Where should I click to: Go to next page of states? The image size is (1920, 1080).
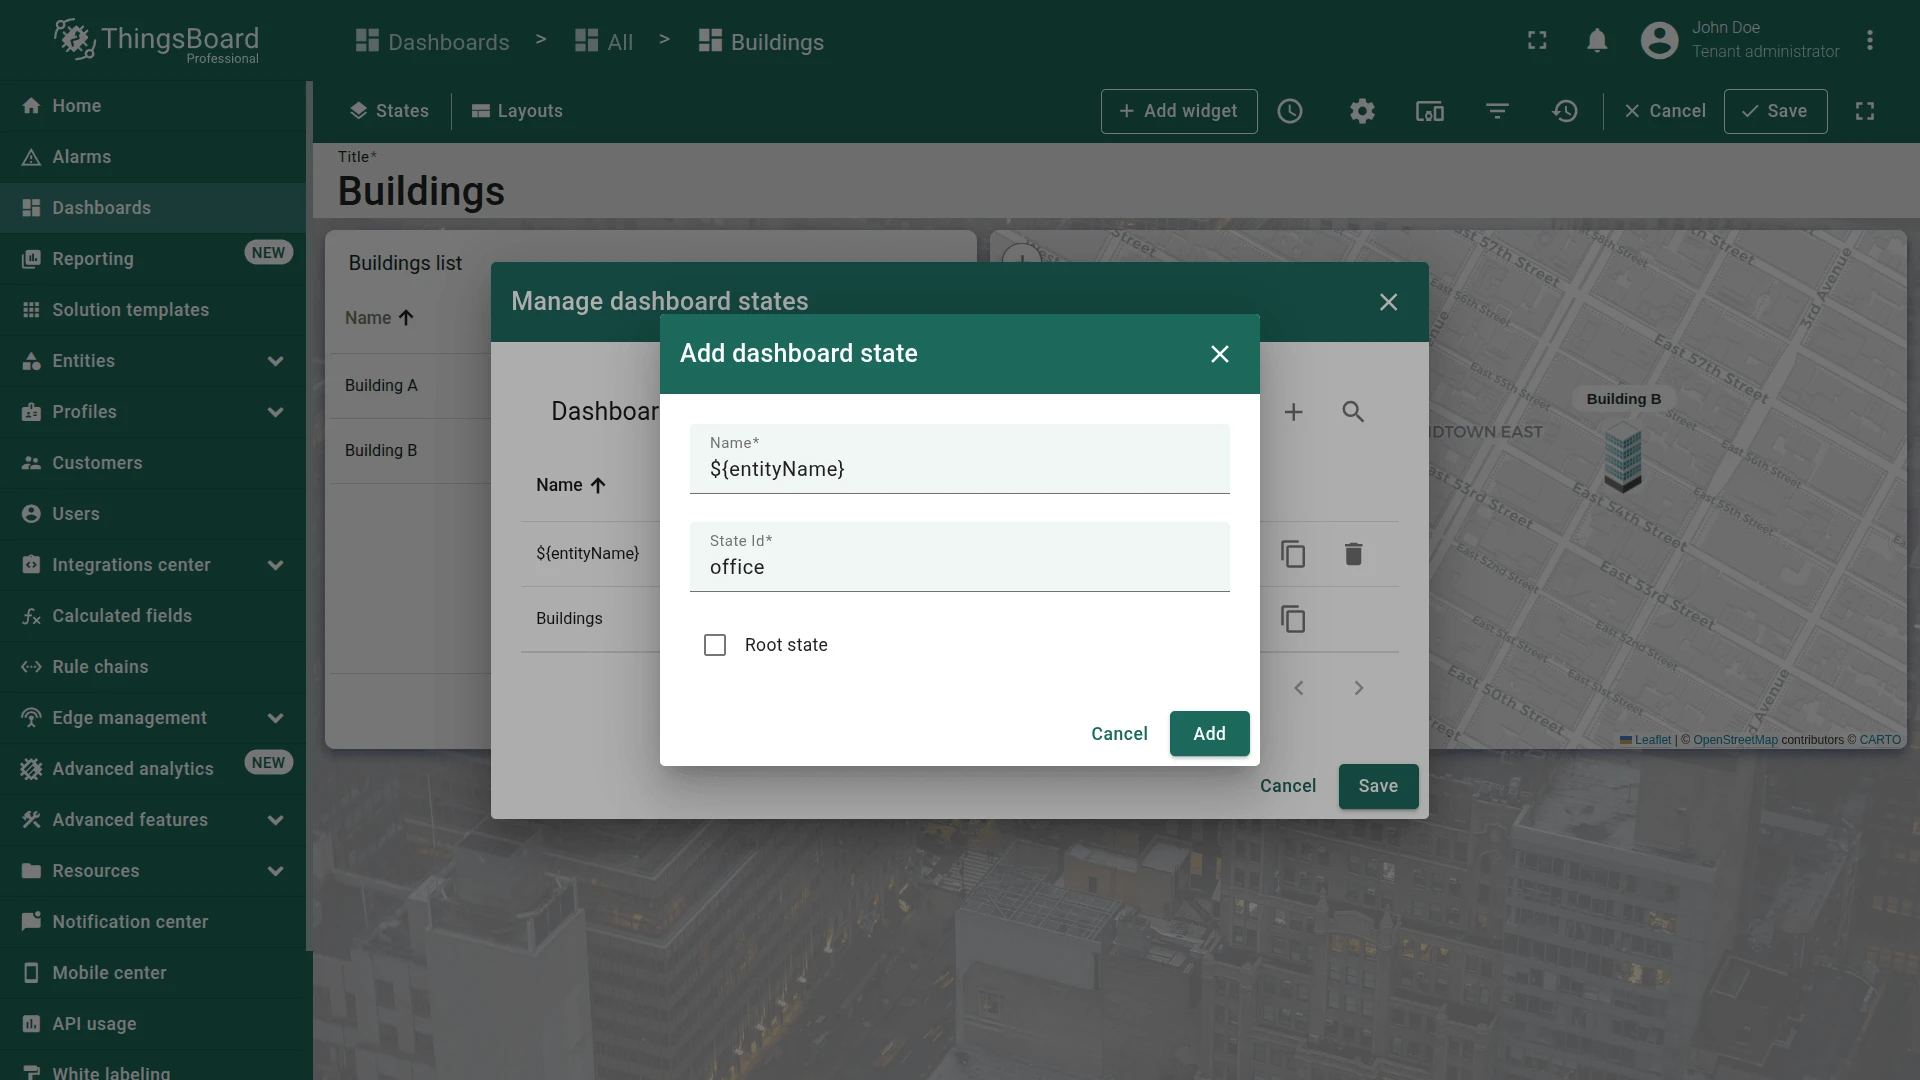pos(1358,688)
